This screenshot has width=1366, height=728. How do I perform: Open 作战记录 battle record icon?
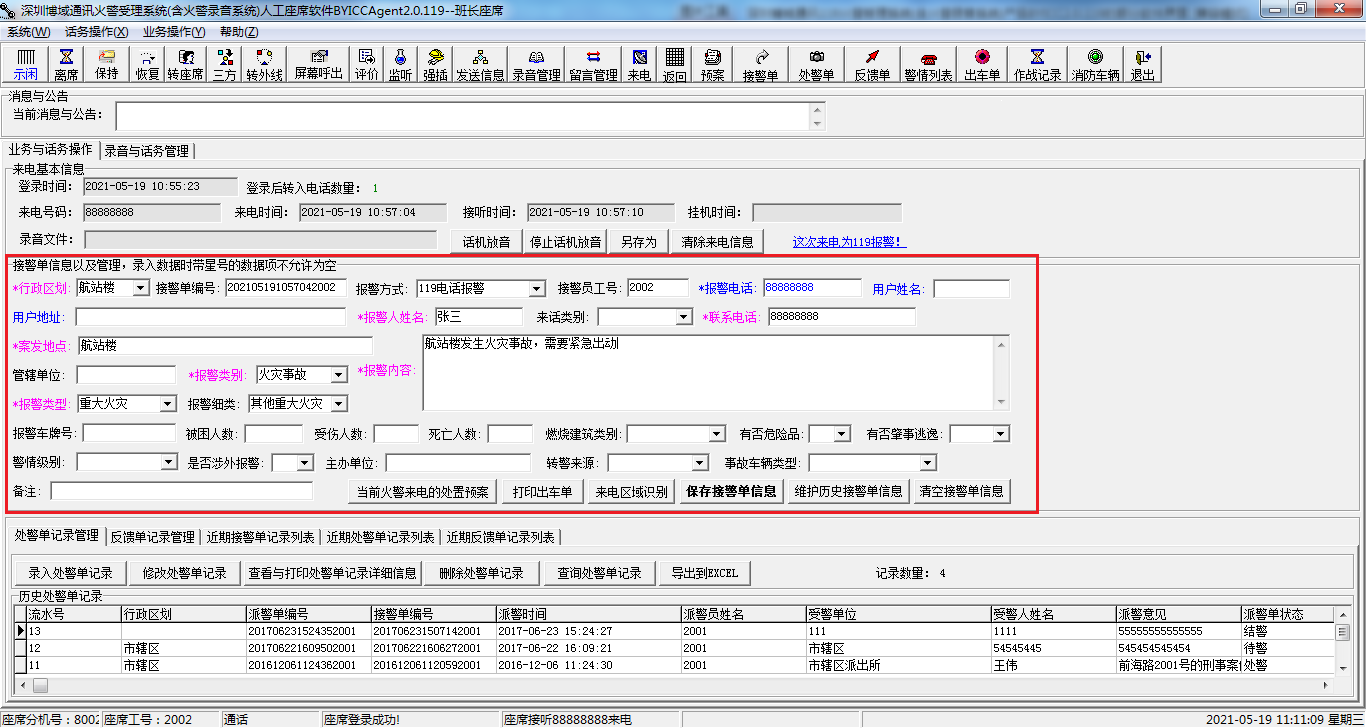1038,65
